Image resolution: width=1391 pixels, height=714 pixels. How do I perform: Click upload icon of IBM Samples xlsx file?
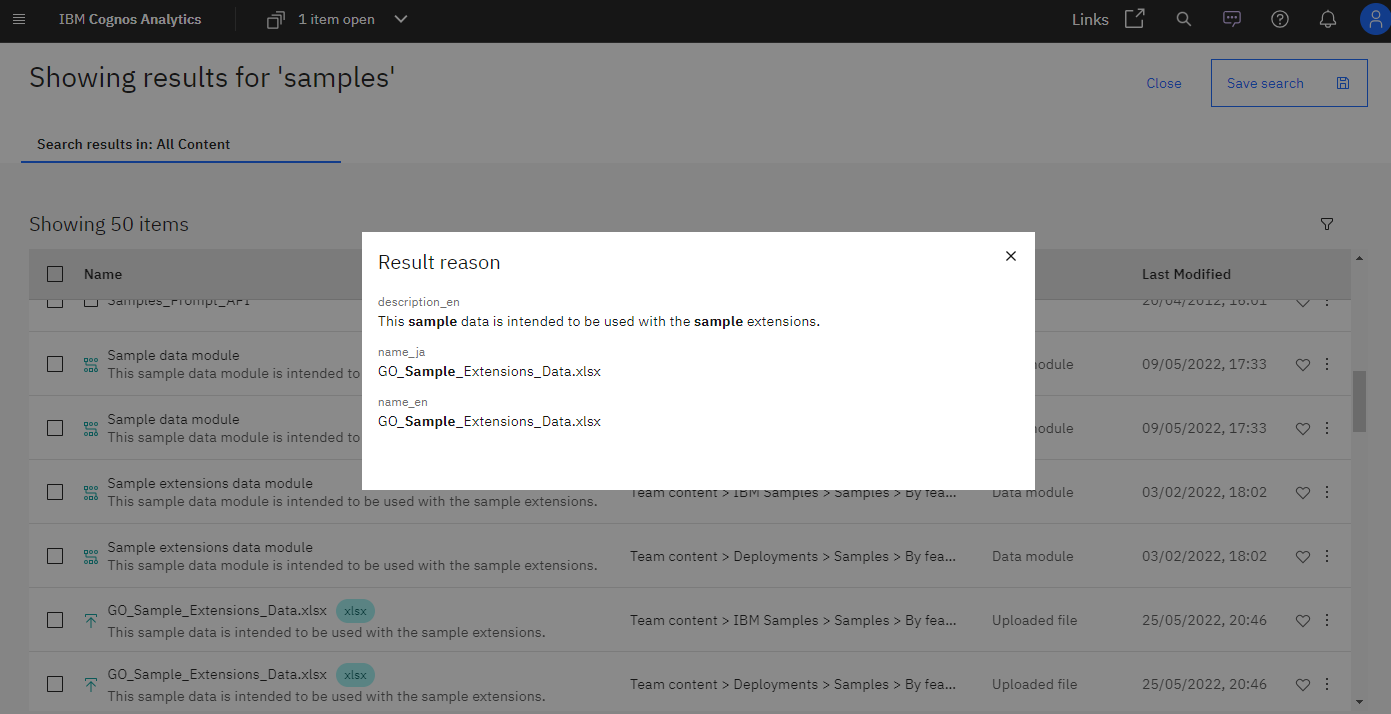[x=91, y=621]
